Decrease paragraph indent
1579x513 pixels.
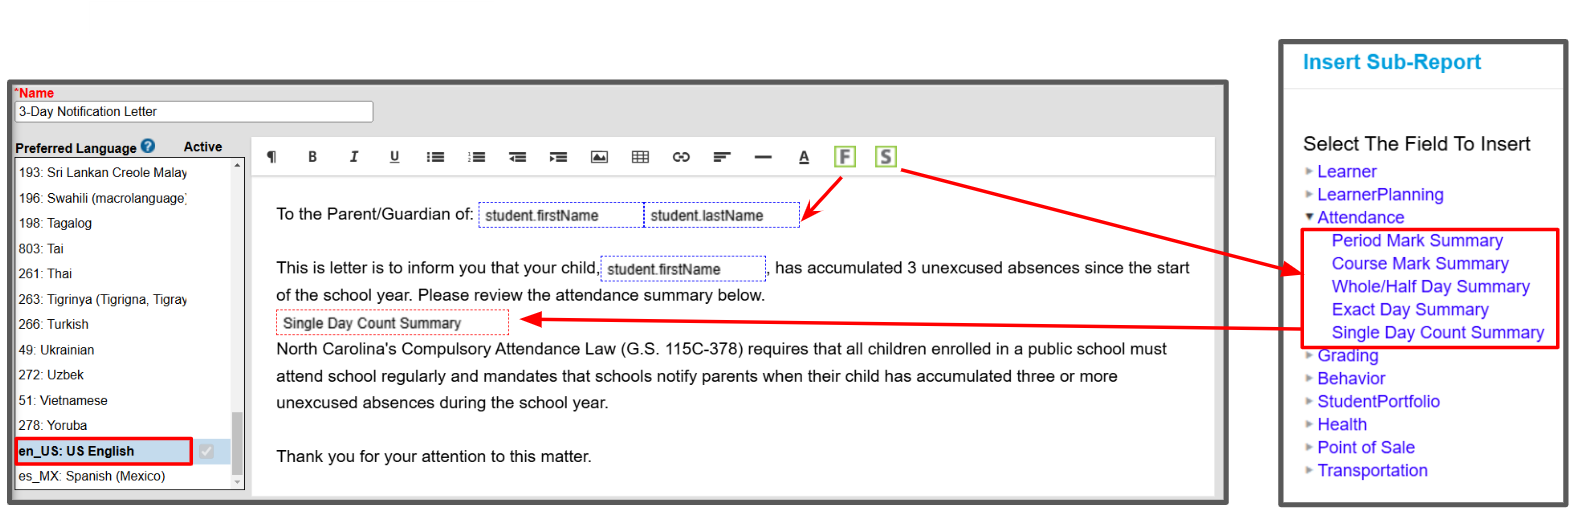click(517, 157)
